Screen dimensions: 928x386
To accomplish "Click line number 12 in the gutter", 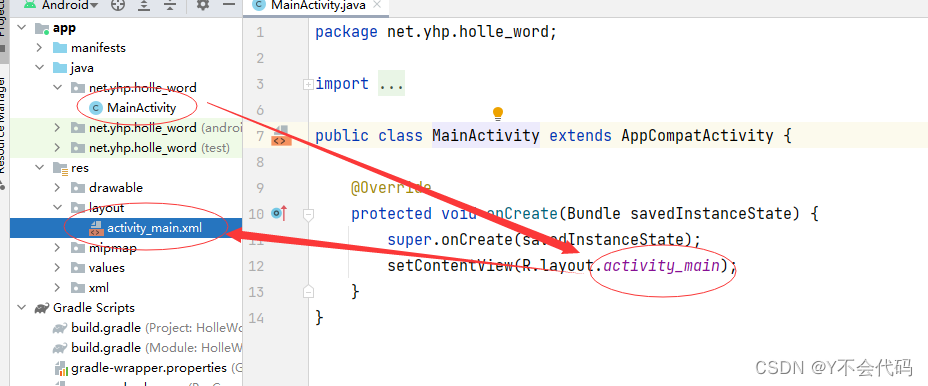I will [256, 266].
